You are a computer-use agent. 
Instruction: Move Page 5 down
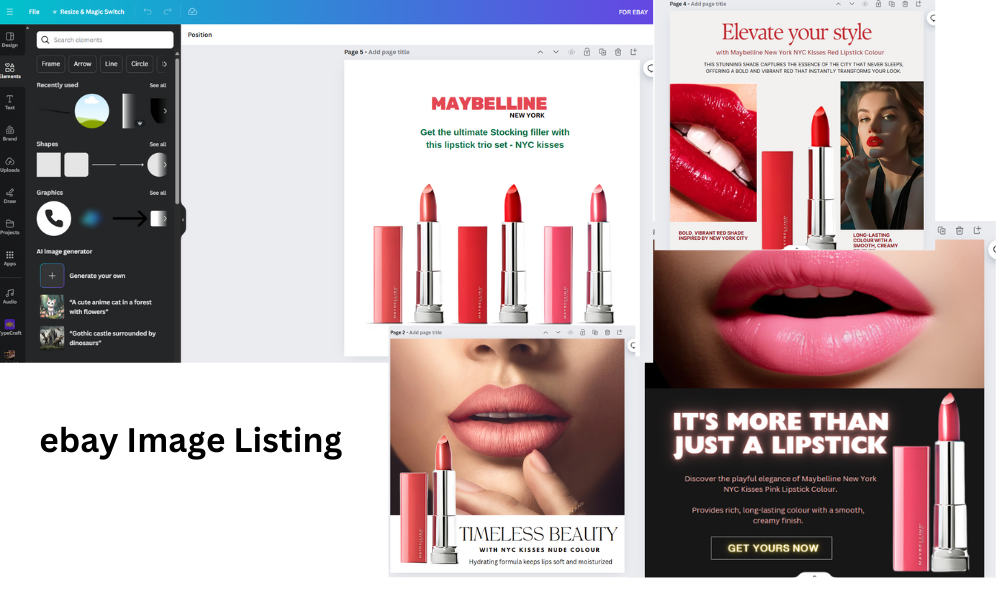pos(556,52)
